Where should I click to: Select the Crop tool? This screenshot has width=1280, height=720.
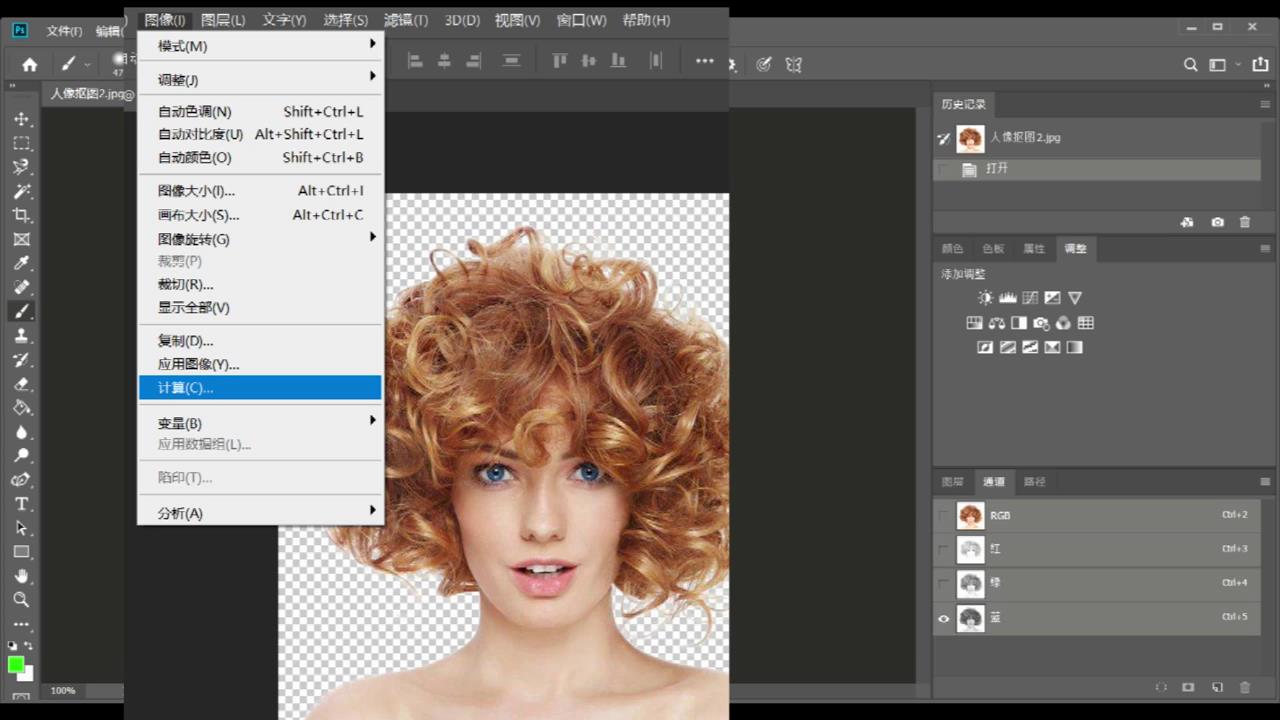tap(21, 215)
